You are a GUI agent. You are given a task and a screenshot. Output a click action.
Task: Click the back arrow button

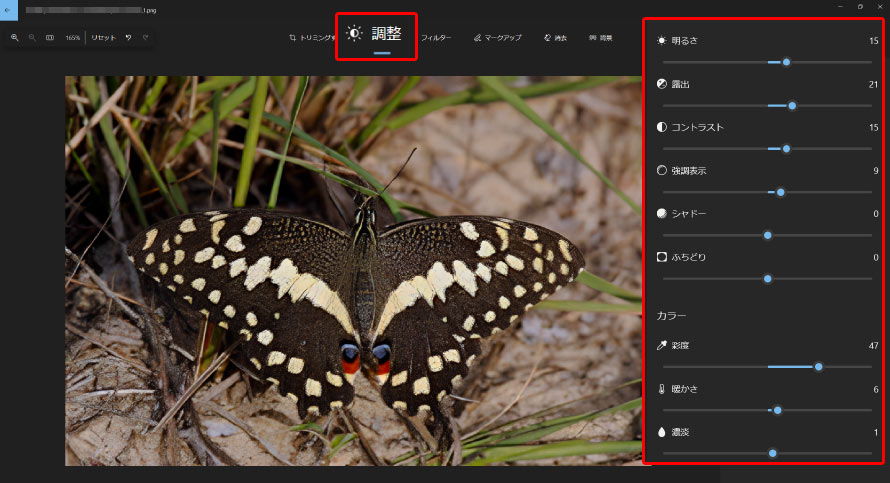[8, 9]
